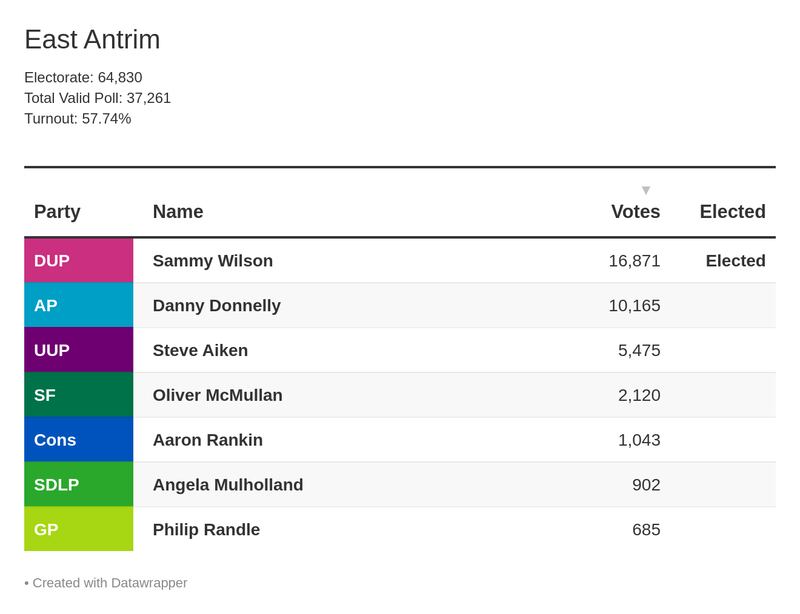The width and height of the screenshot is (800, 614).
Task: Click the blue Cons party cell
Action: 78,440
